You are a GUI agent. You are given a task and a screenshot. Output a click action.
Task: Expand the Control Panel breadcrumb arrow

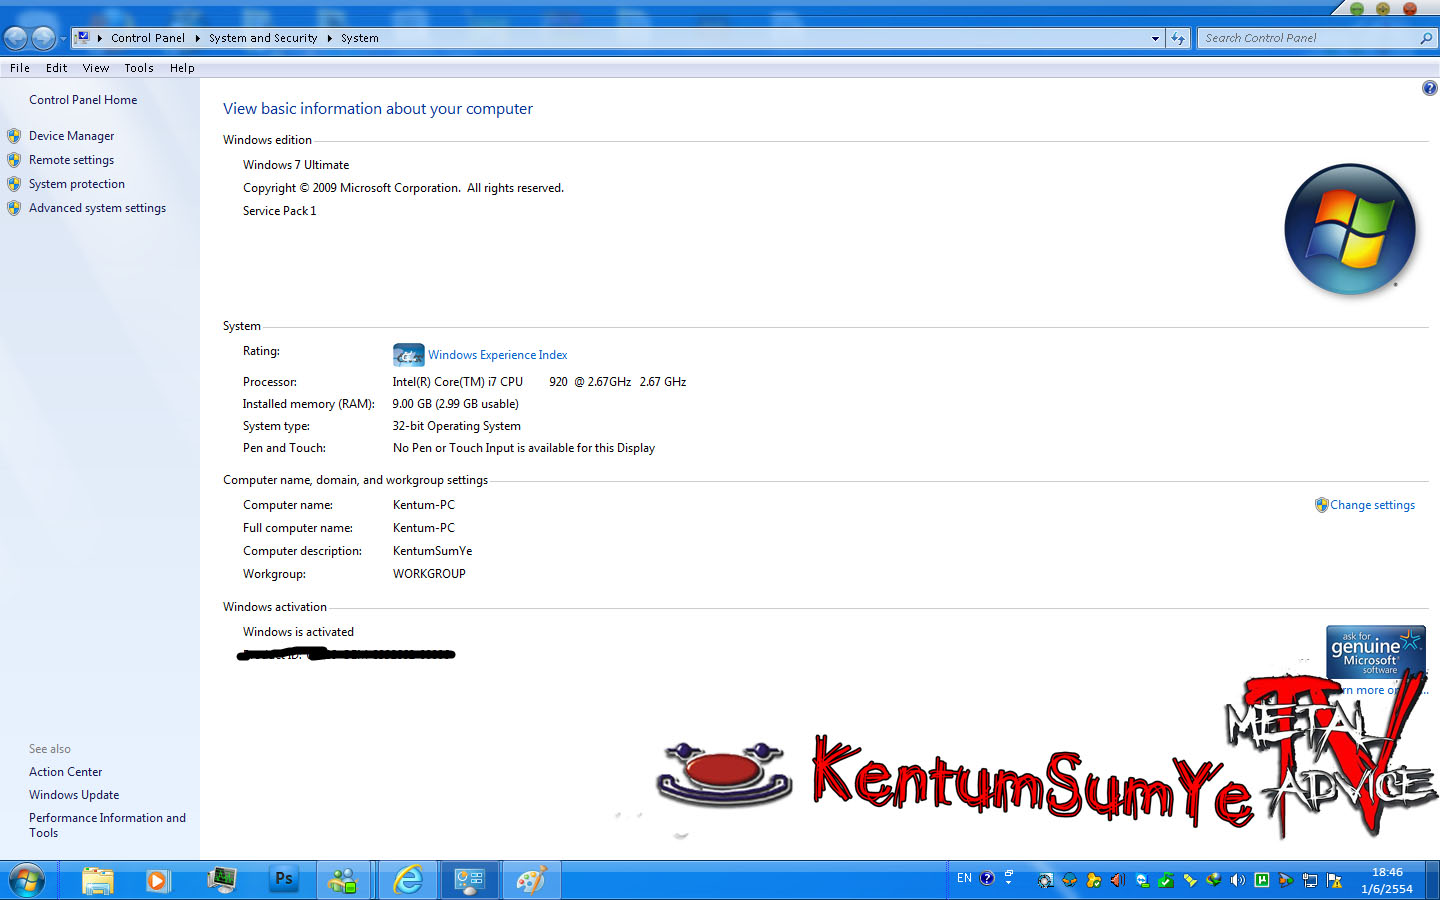198,38
